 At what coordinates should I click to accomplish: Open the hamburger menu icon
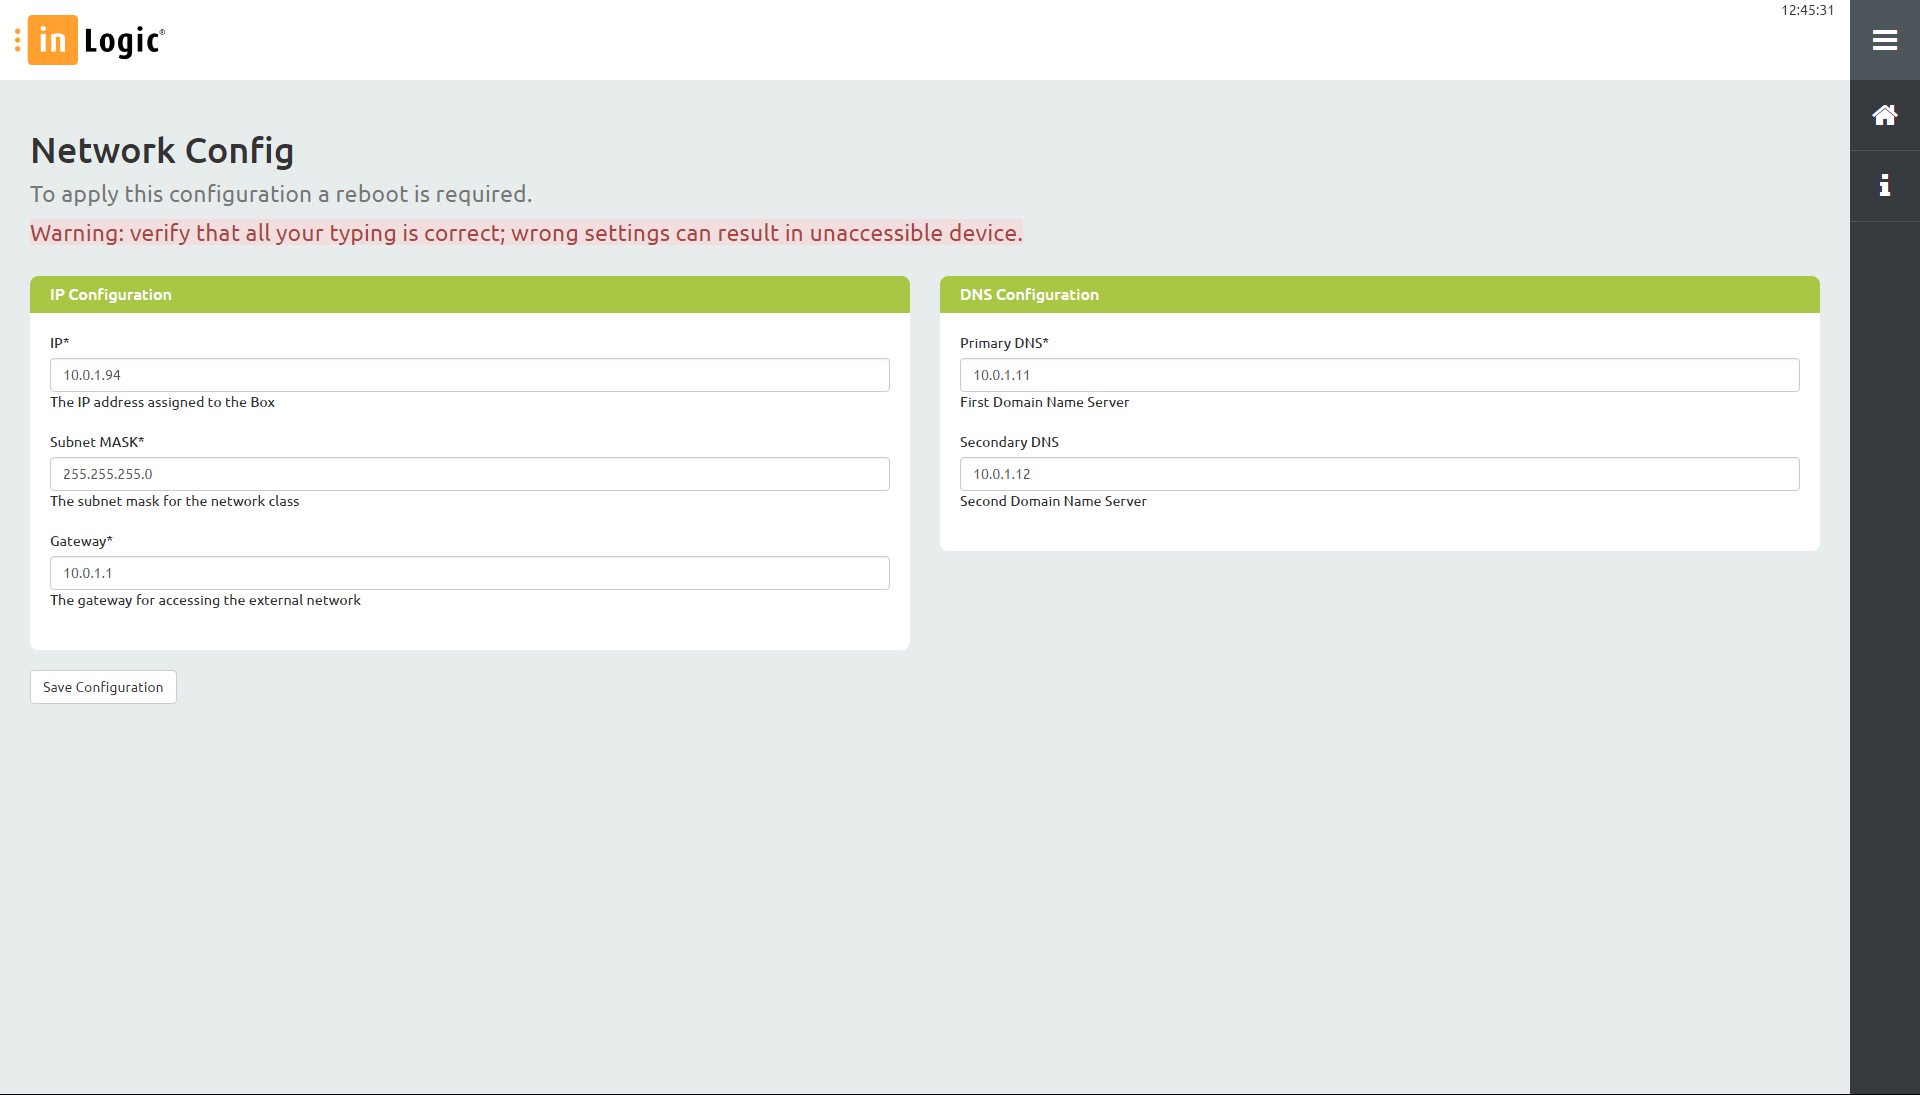(1885, 40)
